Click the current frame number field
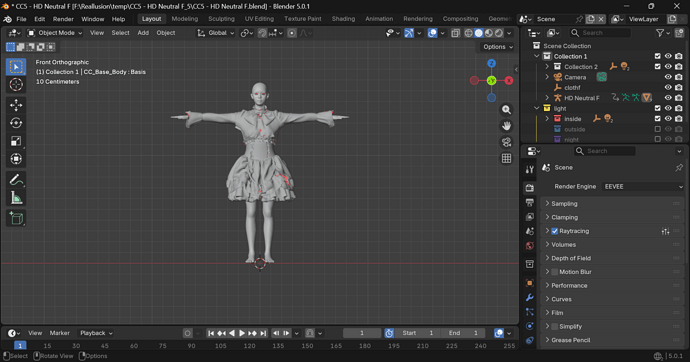Viewport: 690px width, 362px height. tap(362, 333)
